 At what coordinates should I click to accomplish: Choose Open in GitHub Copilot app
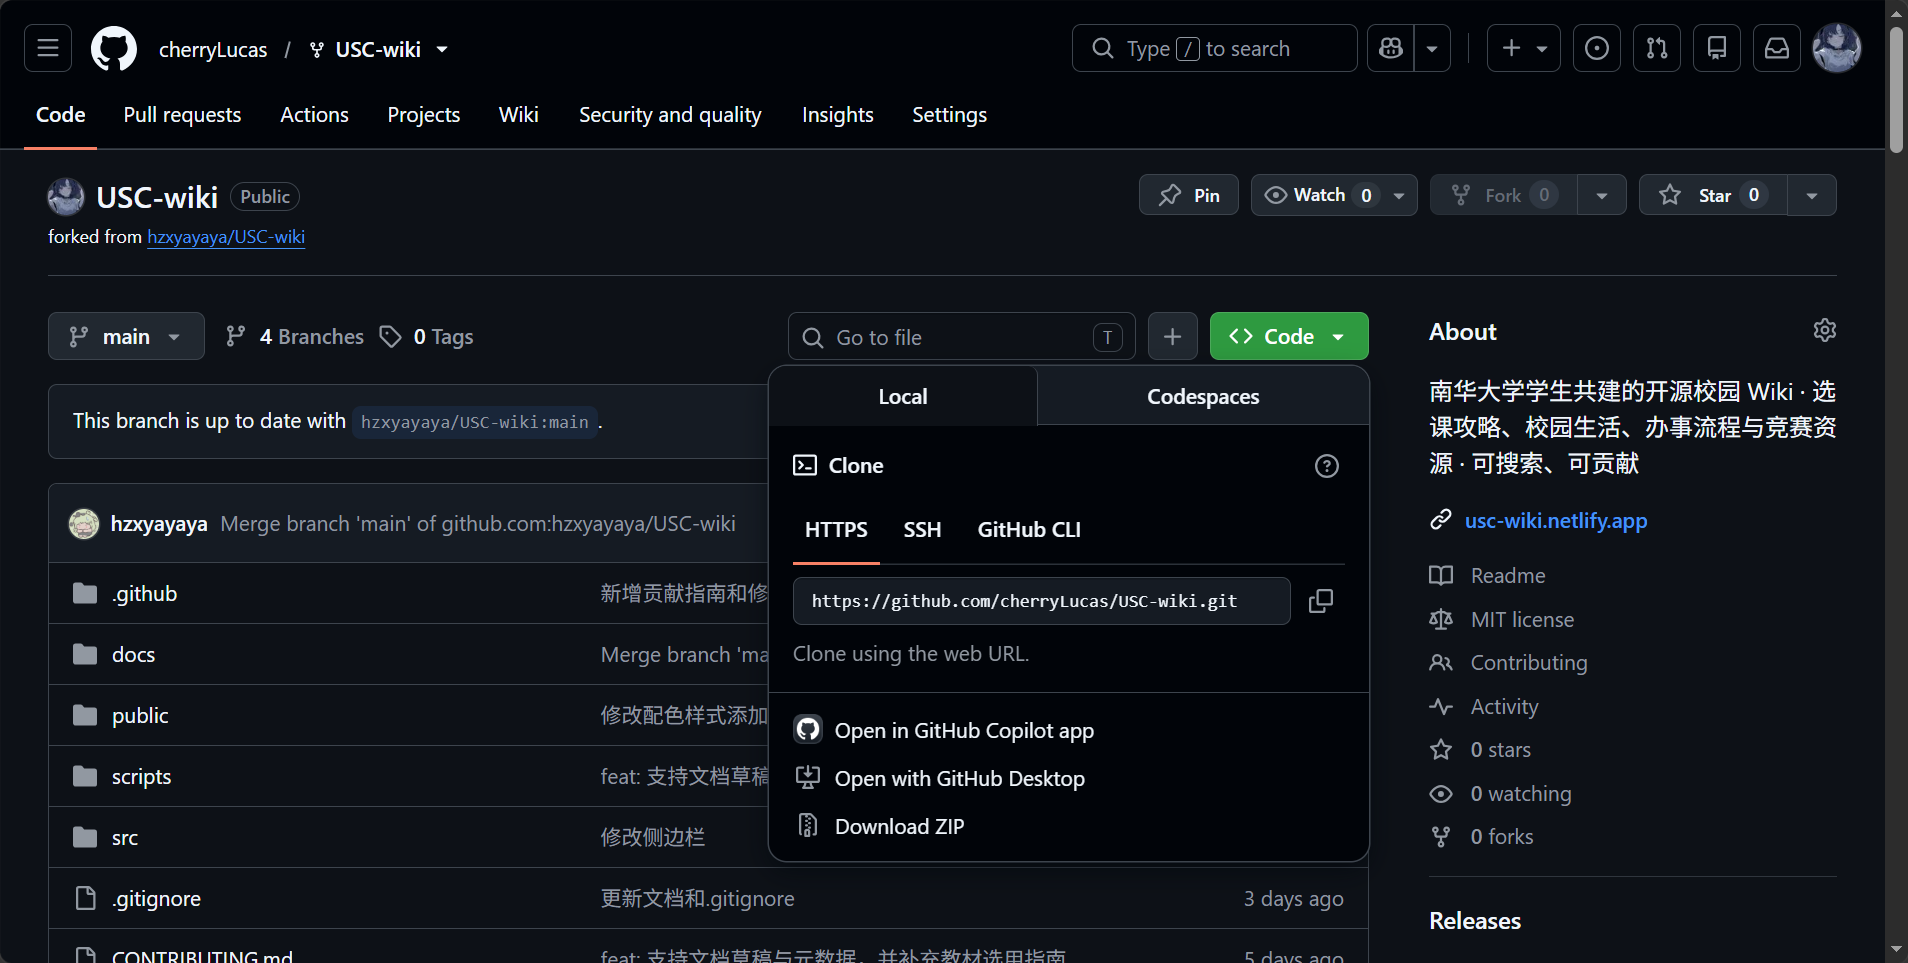964,731
